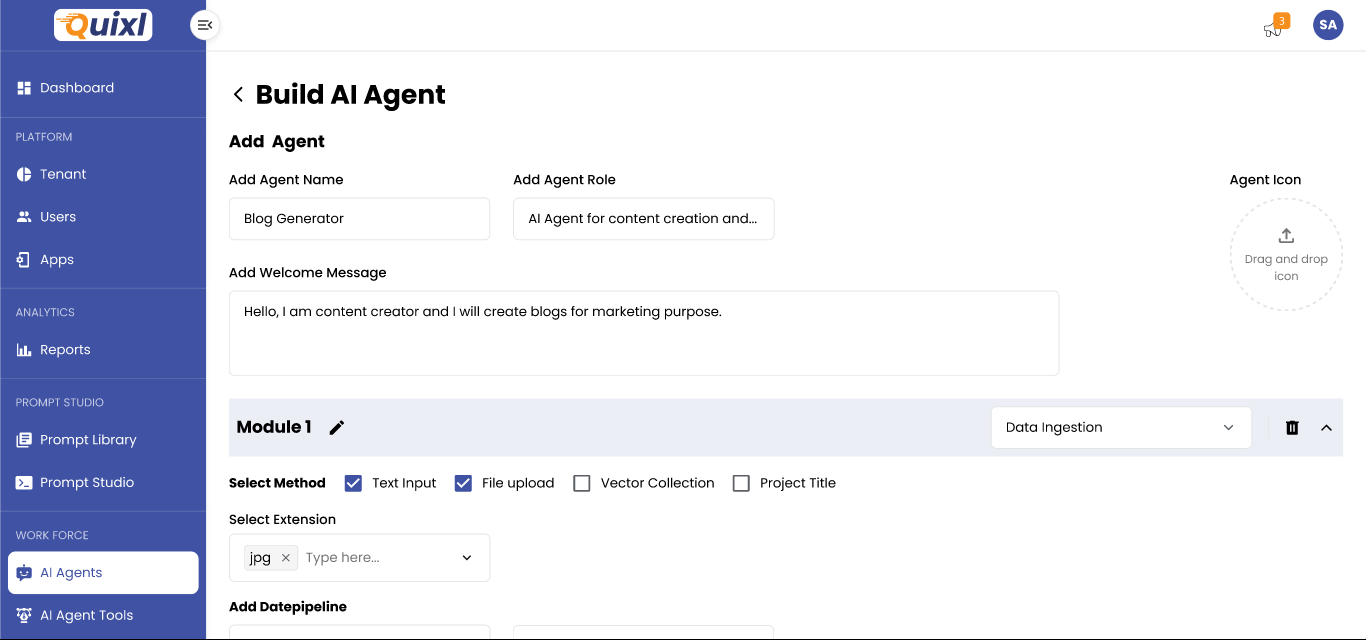Enable the Vector Collection checkbox
Screen dimensions: 1366x640
pyautogui.click(x=582, y=483)
